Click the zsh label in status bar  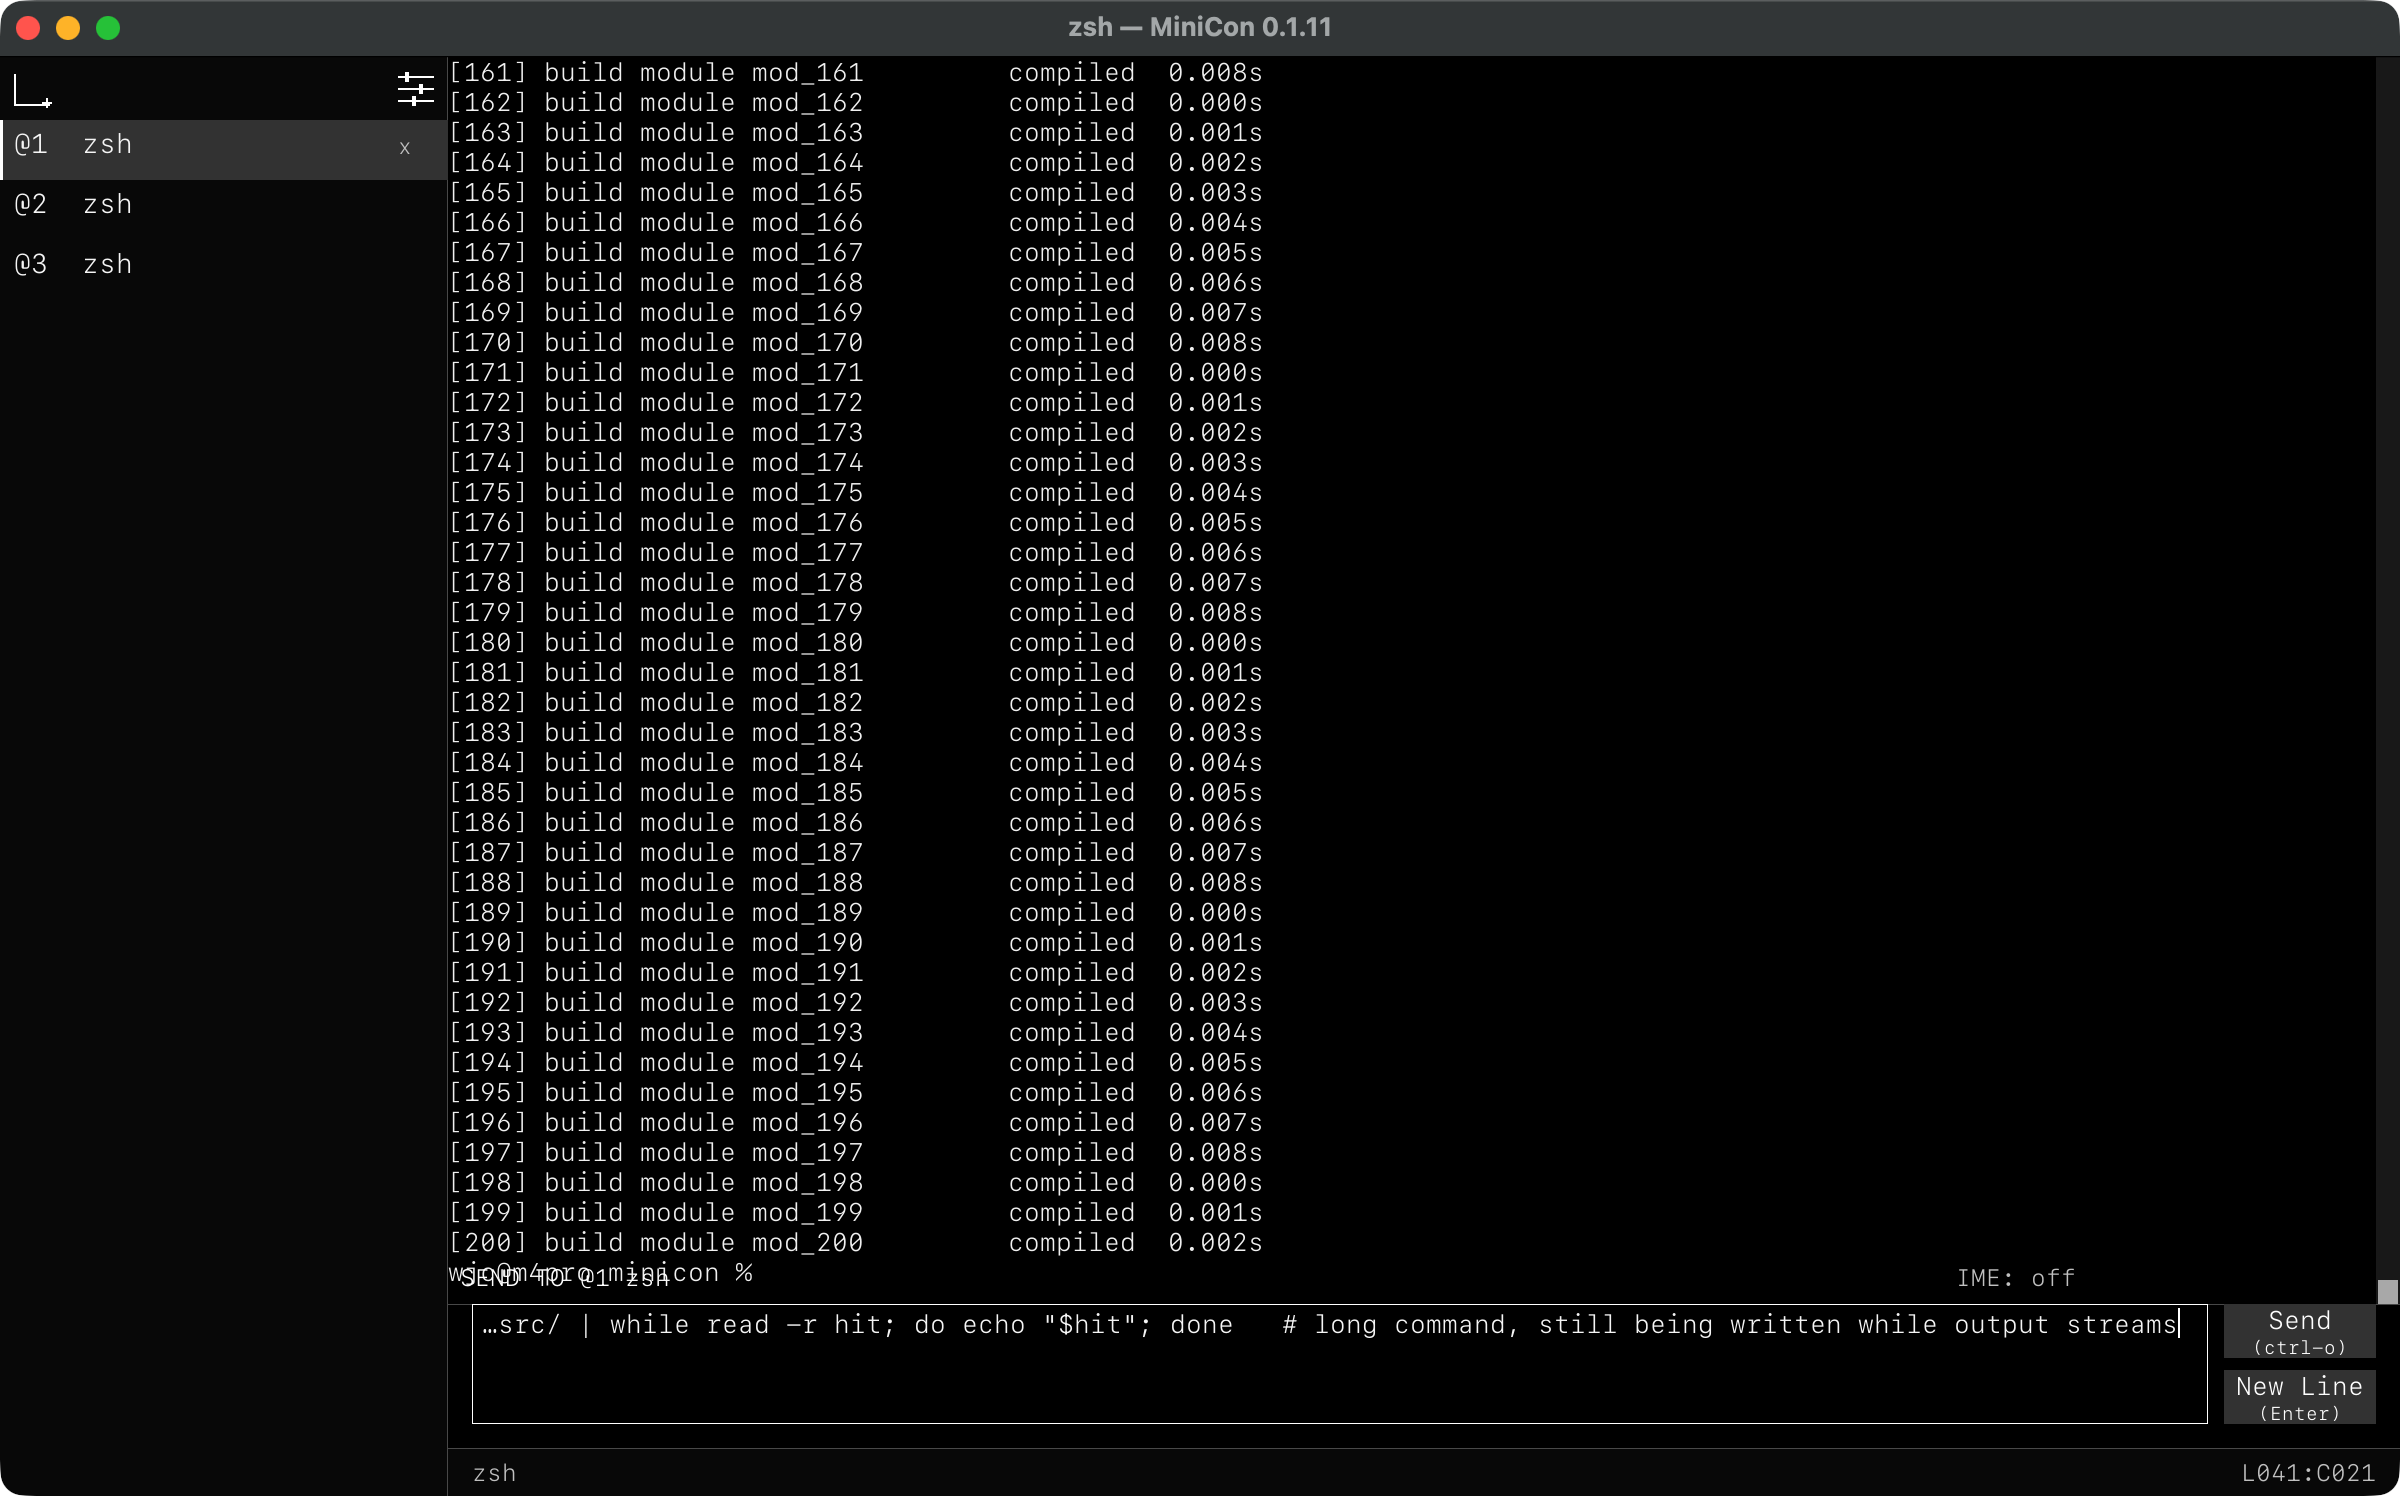click(x=494, y=1473)
